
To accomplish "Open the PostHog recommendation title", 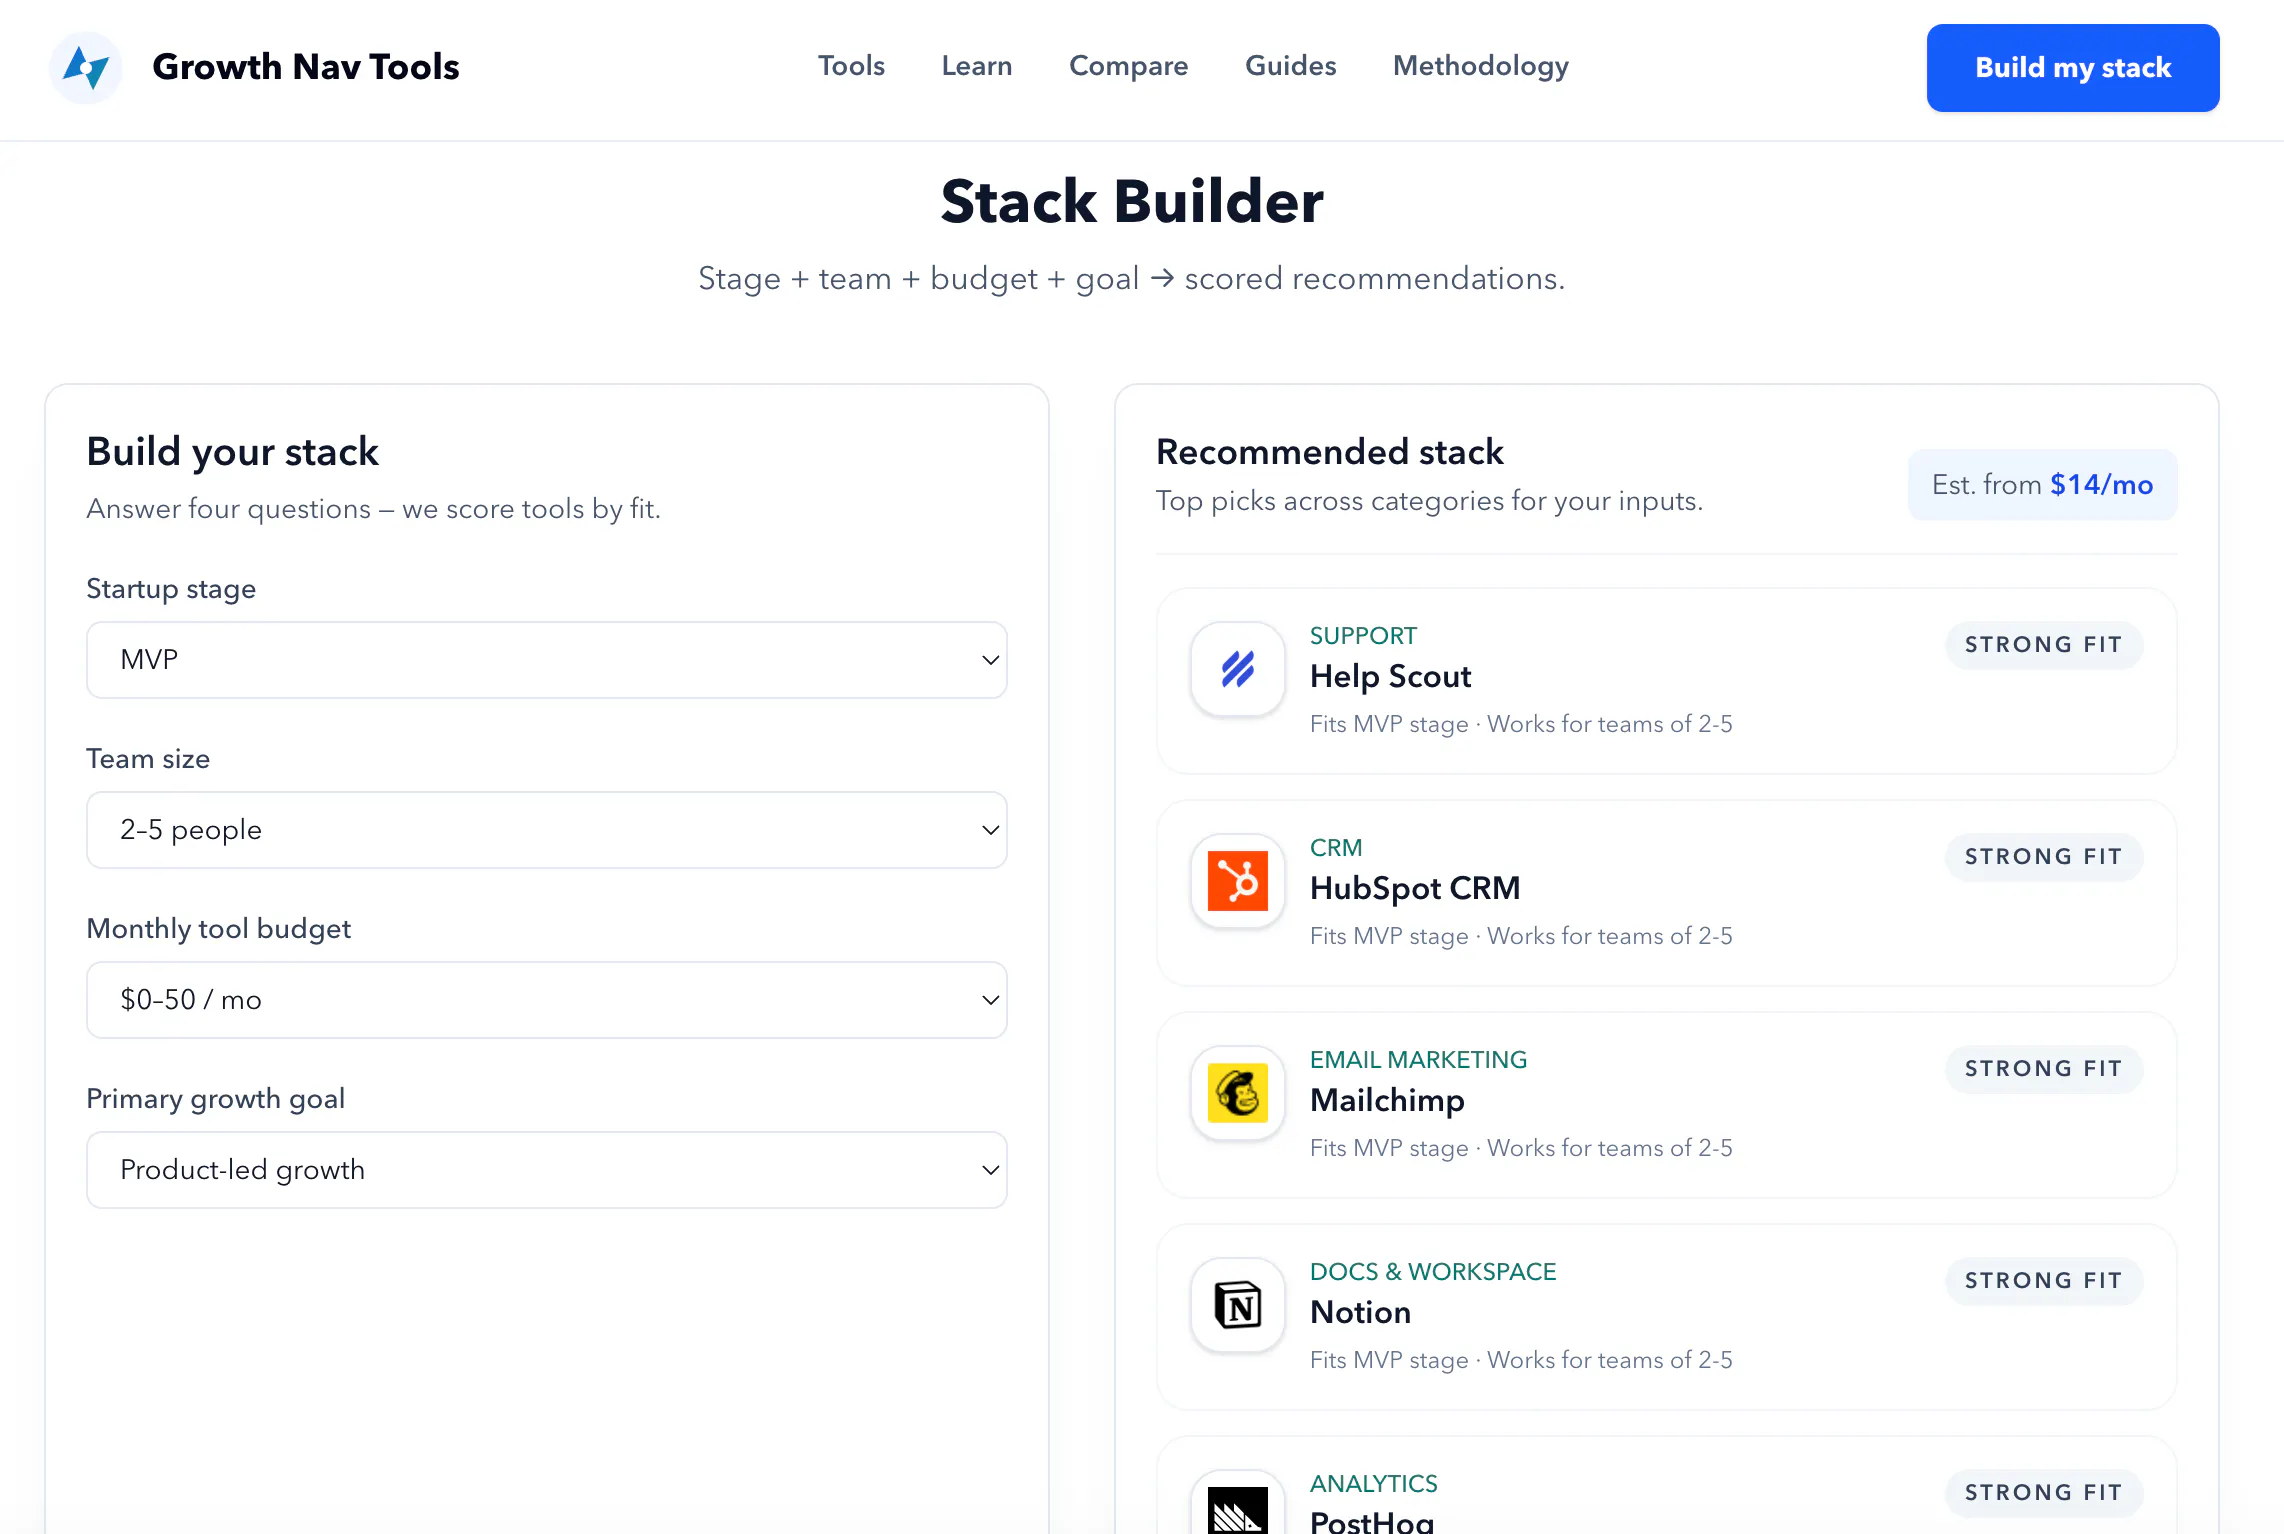I will tap(1372, 1521).
